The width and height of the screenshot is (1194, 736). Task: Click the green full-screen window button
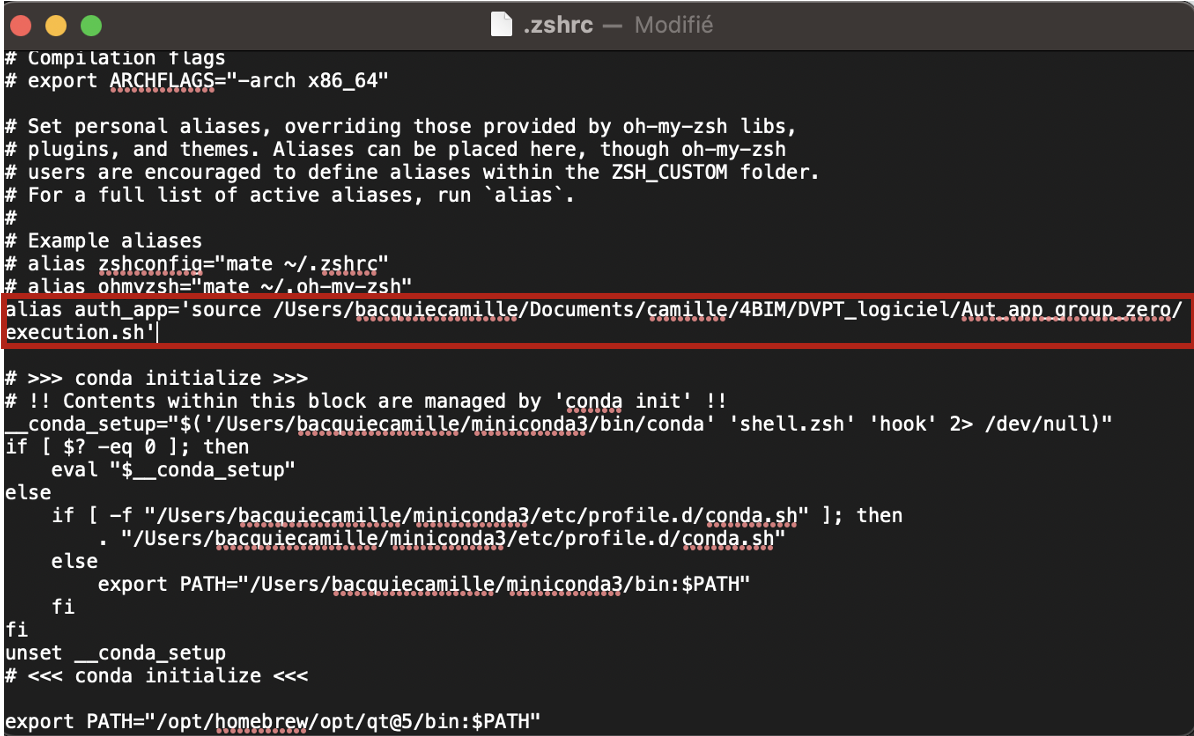coord(91,25)
